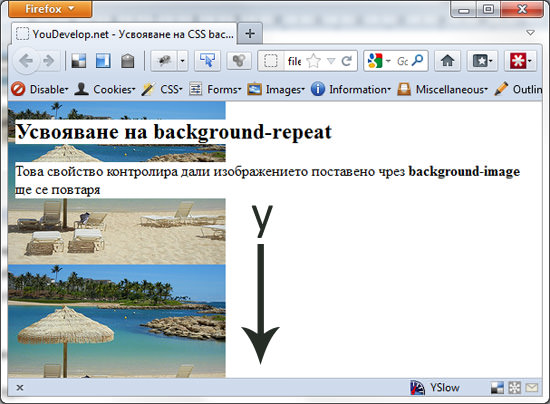This screenshot has height=404, width=550.
Task: Click the address bar URL field
Action: [x=294, y=61]
